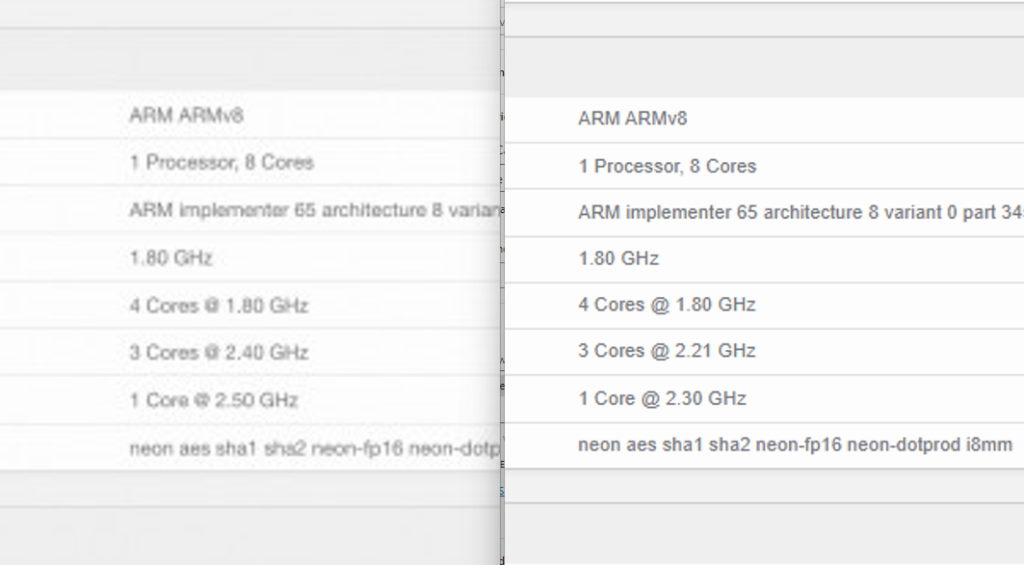Click the "1.80 GHz" value in right panel
Image resolution: width=1024 pixels, height=565 pixels.
618,258
